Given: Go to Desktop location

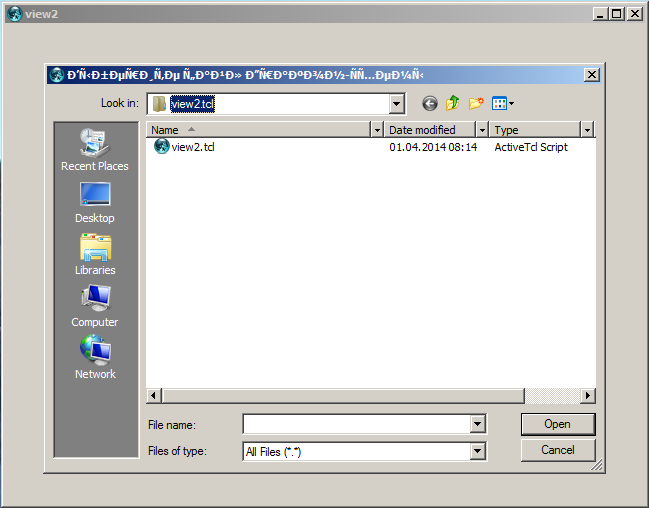Looking at the screenshot, I should pos(94,201).
